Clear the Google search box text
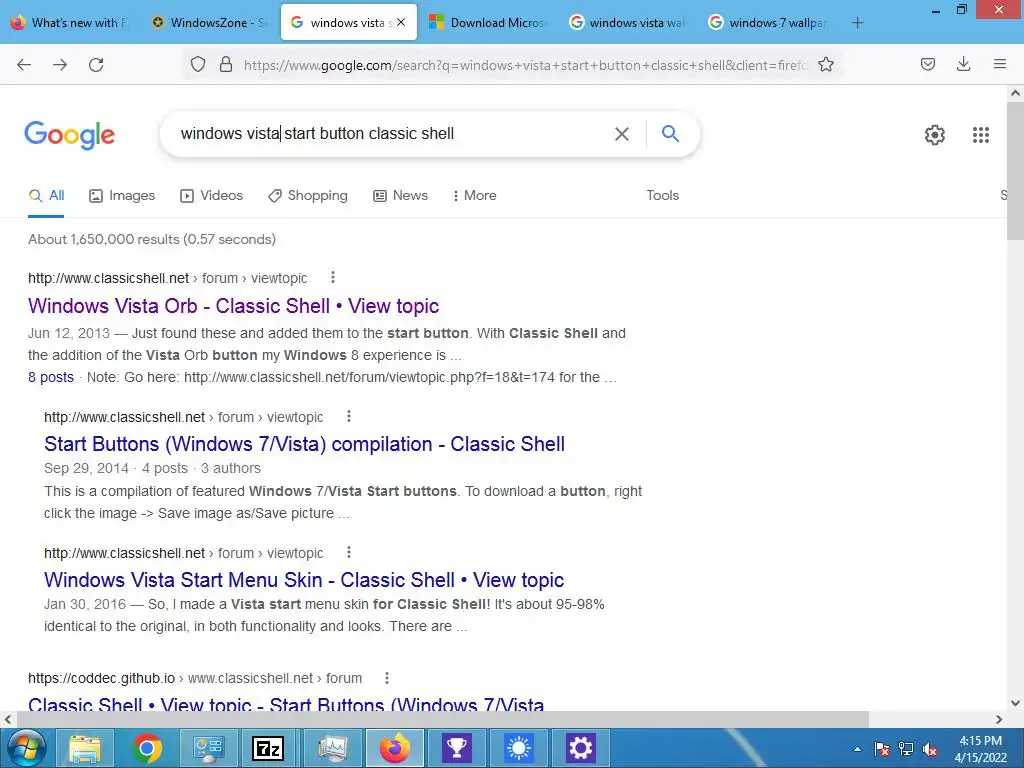Image resolution: width=1024 pixels, height=768 pixels. 622,134
